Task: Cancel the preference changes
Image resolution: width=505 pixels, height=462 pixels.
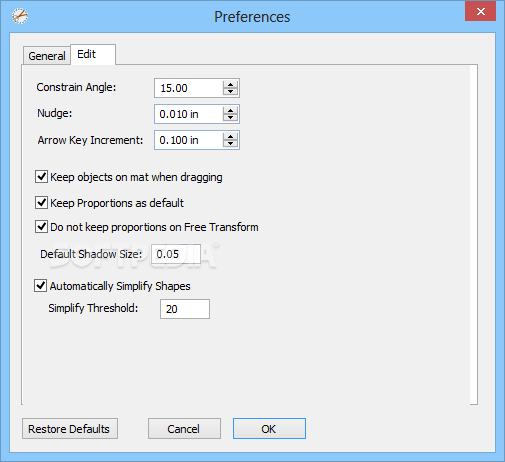Action: click(x=184, y=429)
